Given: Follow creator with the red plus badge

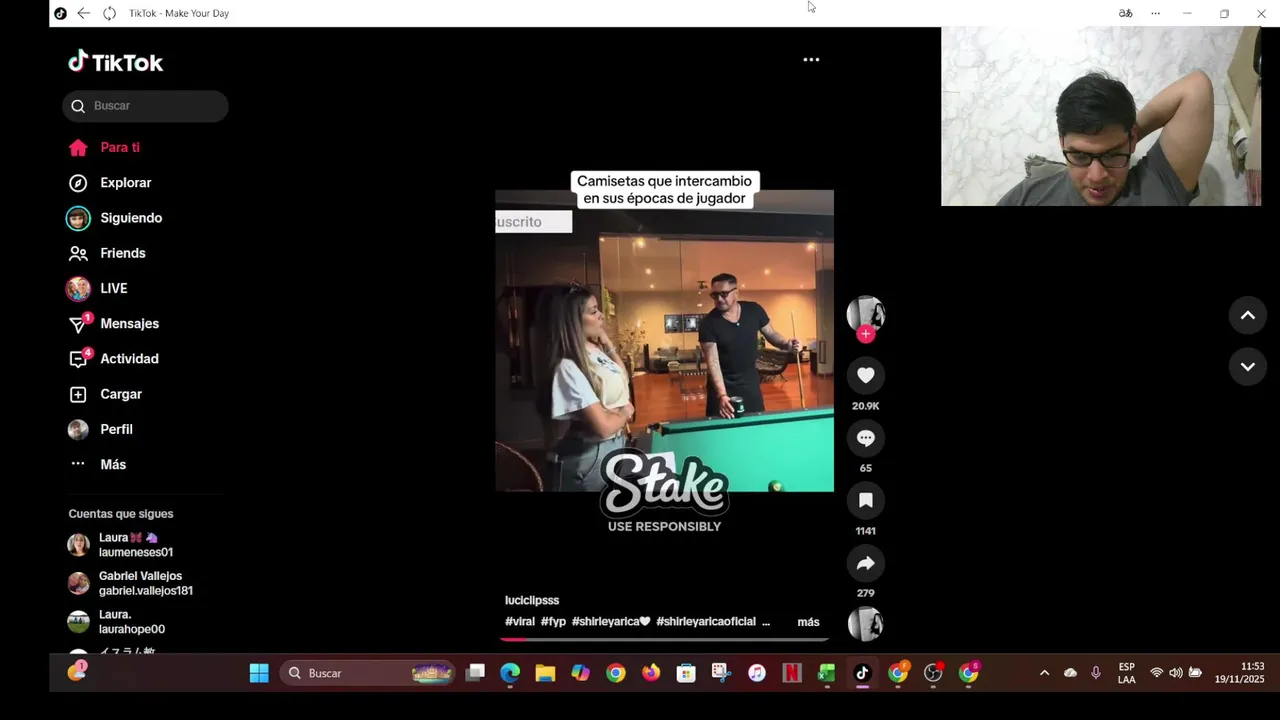Looking at the screenshot, I should [866, 334].
